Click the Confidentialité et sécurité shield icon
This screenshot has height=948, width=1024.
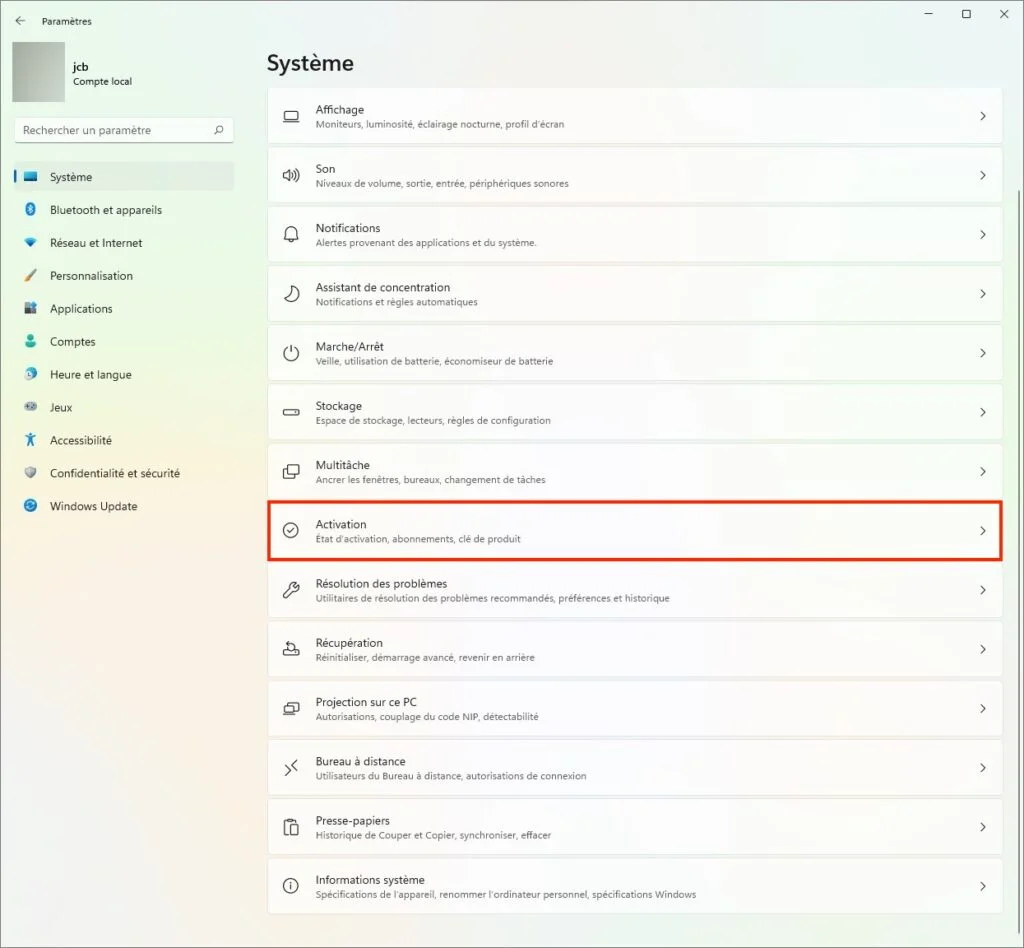tap(30, 473)
